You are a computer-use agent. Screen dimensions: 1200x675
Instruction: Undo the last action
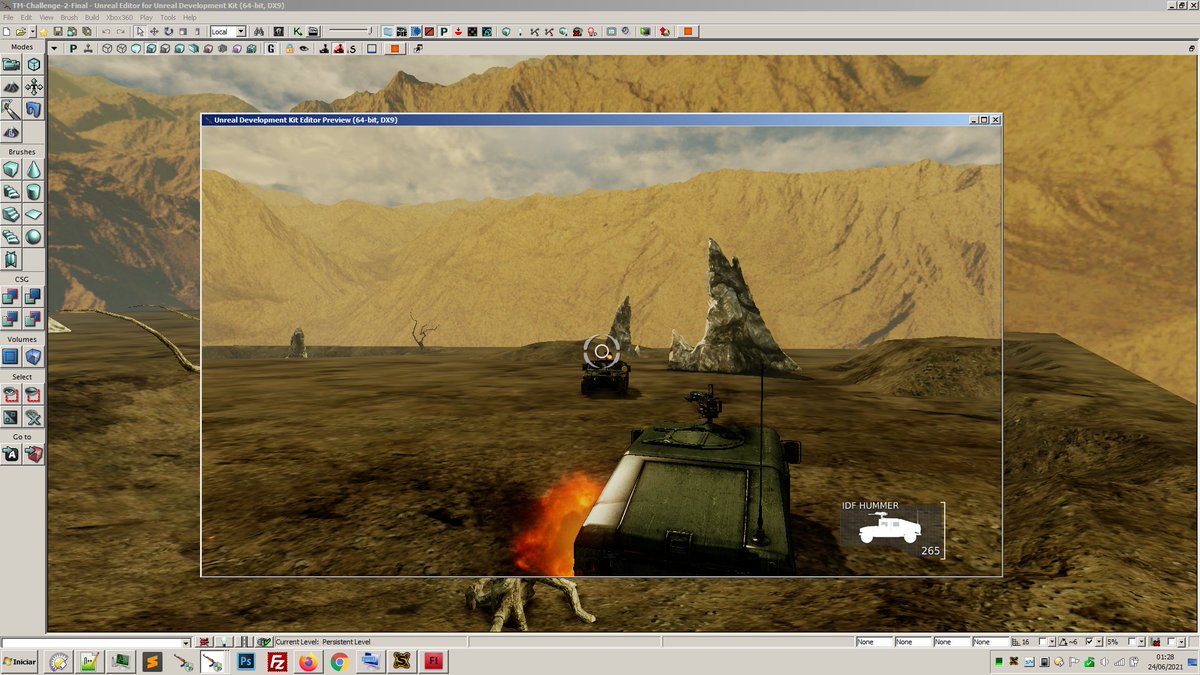[106, 32]
